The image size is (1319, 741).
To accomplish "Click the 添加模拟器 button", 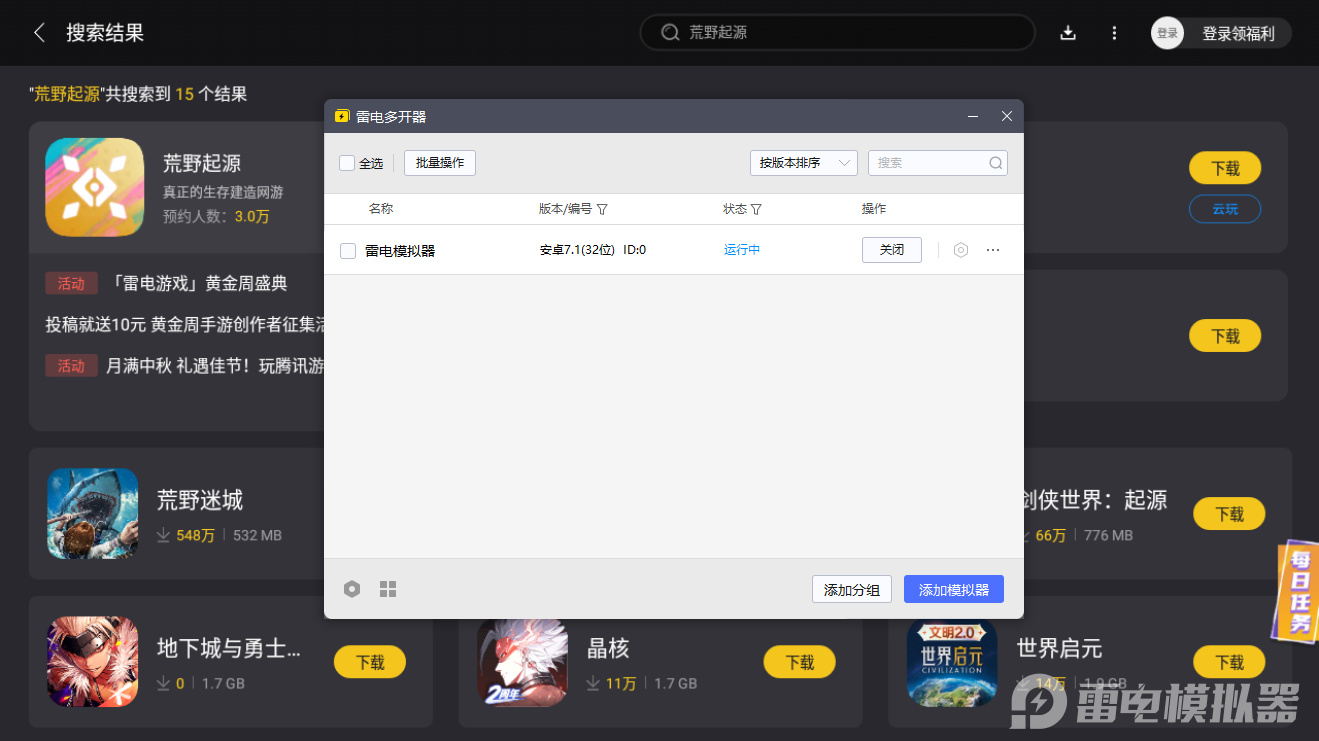I will 952,589.
